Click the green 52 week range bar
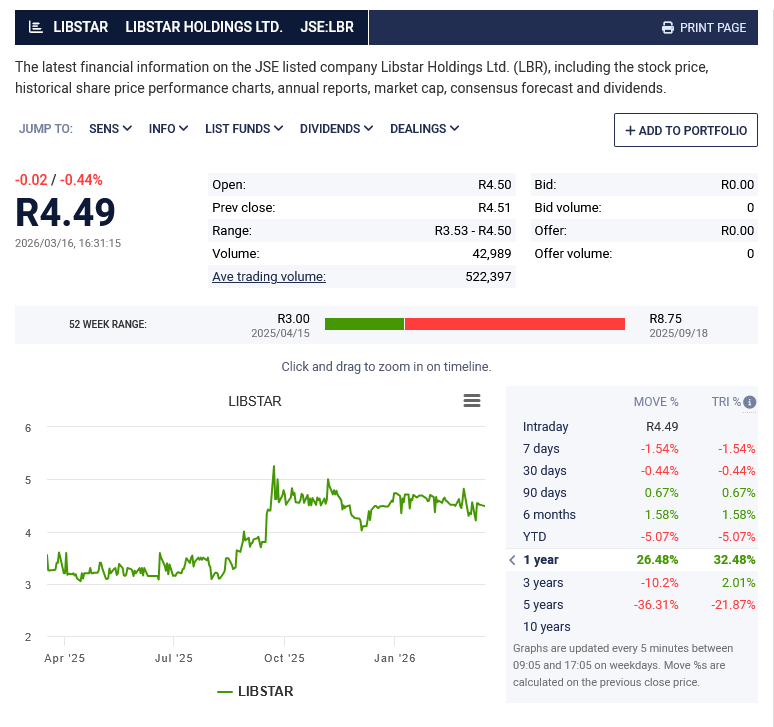 (364, 324)
